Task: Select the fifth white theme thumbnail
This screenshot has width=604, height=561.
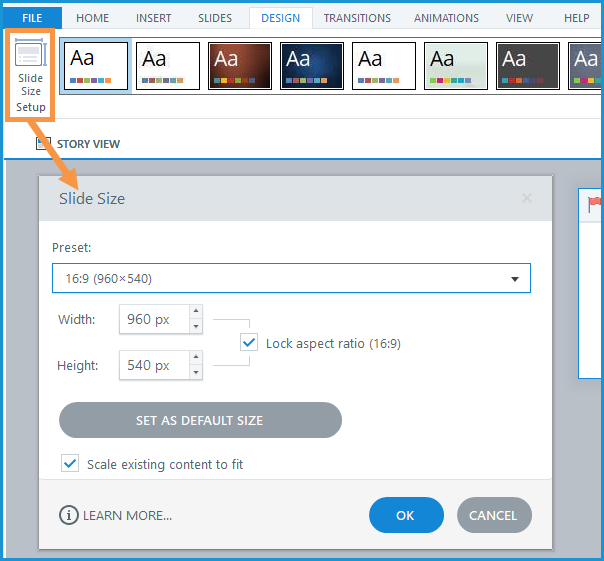Action: [x=384, y=66]
